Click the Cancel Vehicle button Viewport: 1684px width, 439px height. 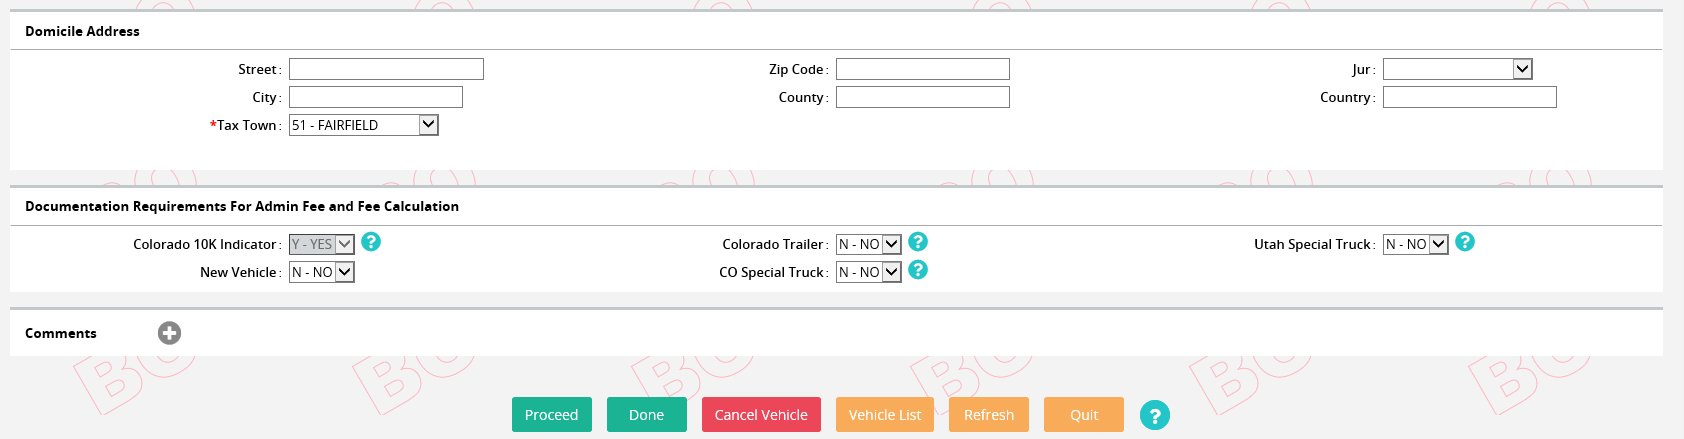coord(761,415)
